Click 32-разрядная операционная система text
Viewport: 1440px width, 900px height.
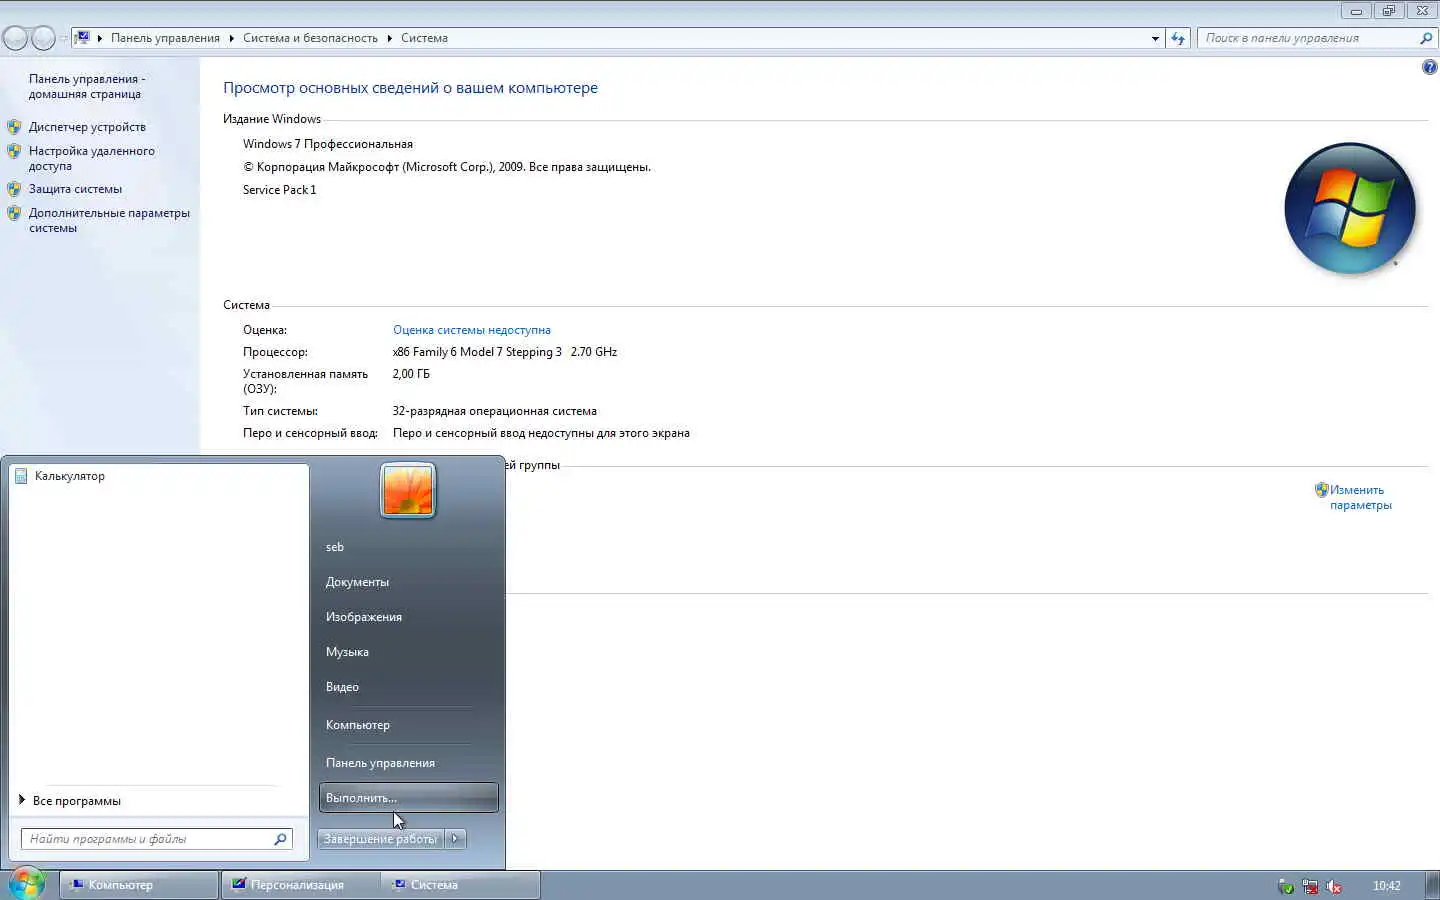click(x=494, y=411)
